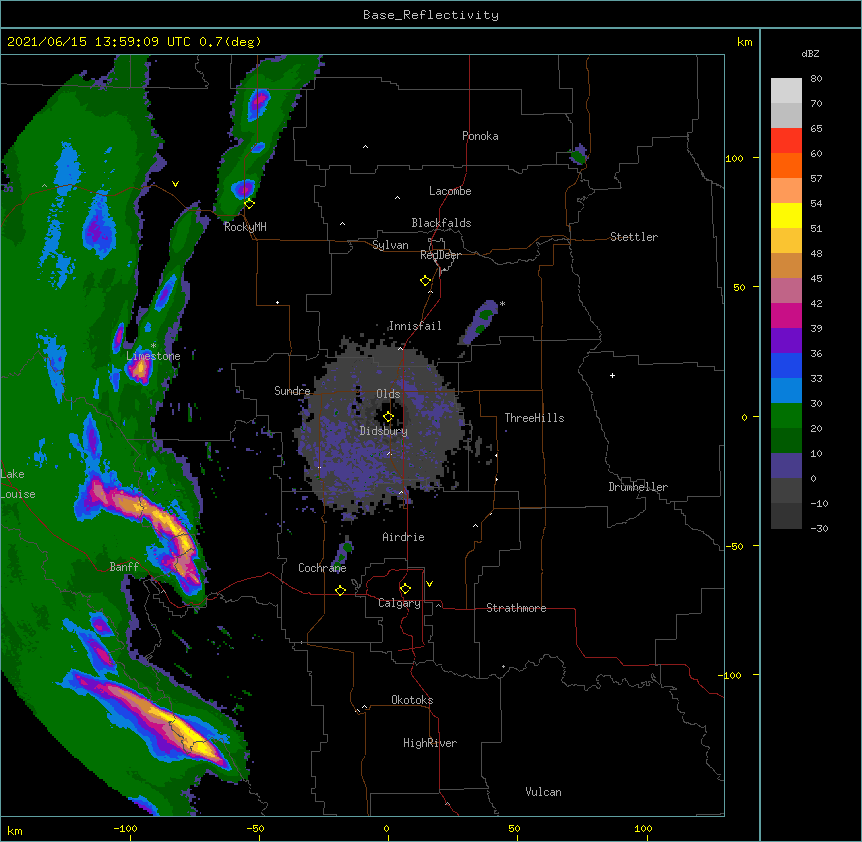Viewport: 862px width, 842px height.
Task: Click the Calgary city label
Action: click(399, 603)
